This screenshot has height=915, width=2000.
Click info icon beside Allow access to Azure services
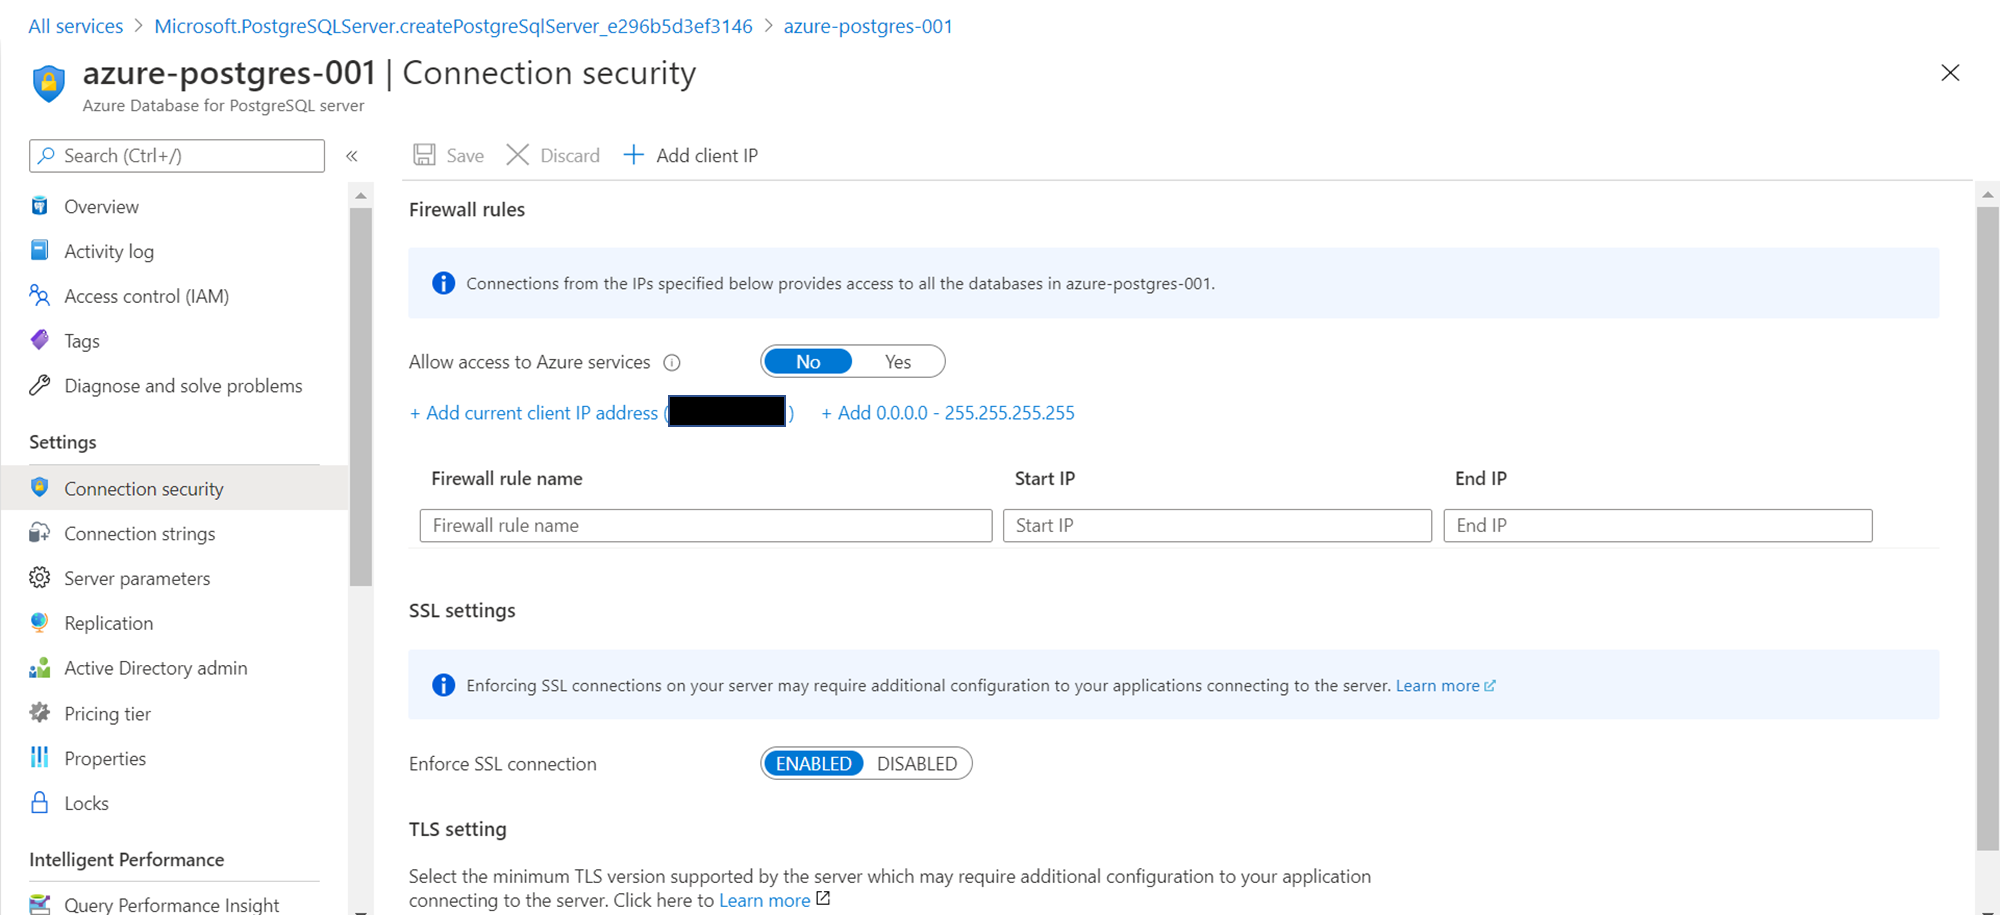pyautogui.click(x=672, y=363)
